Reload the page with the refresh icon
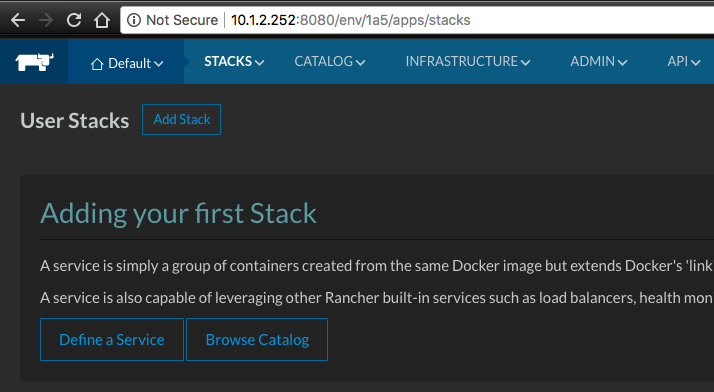714x392 pixels. click(x=74, y=20)
